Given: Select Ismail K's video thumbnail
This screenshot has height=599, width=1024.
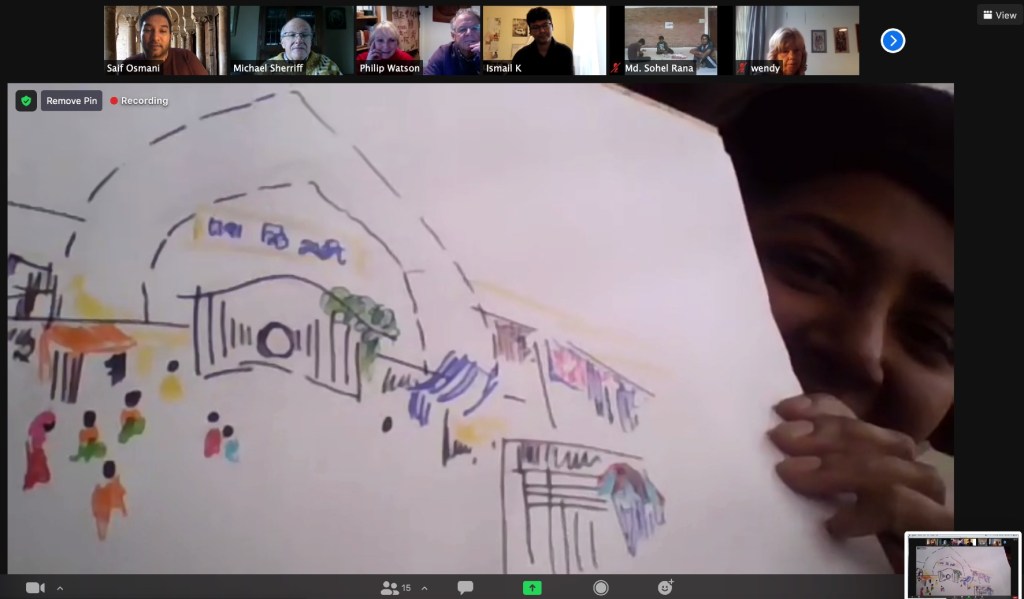Looking at the screenshot, I should 543,40.
